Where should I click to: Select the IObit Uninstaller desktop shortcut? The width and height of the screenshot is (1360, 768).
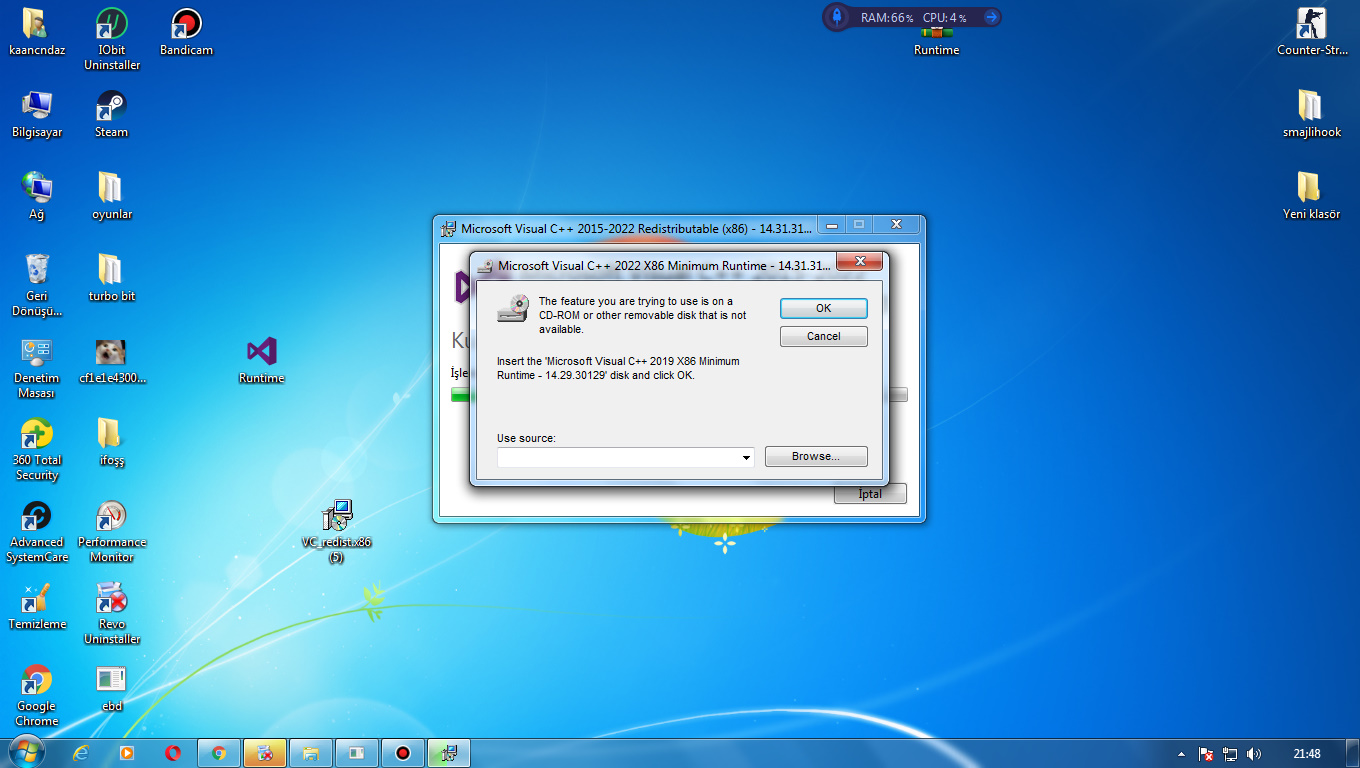[112, 39]
